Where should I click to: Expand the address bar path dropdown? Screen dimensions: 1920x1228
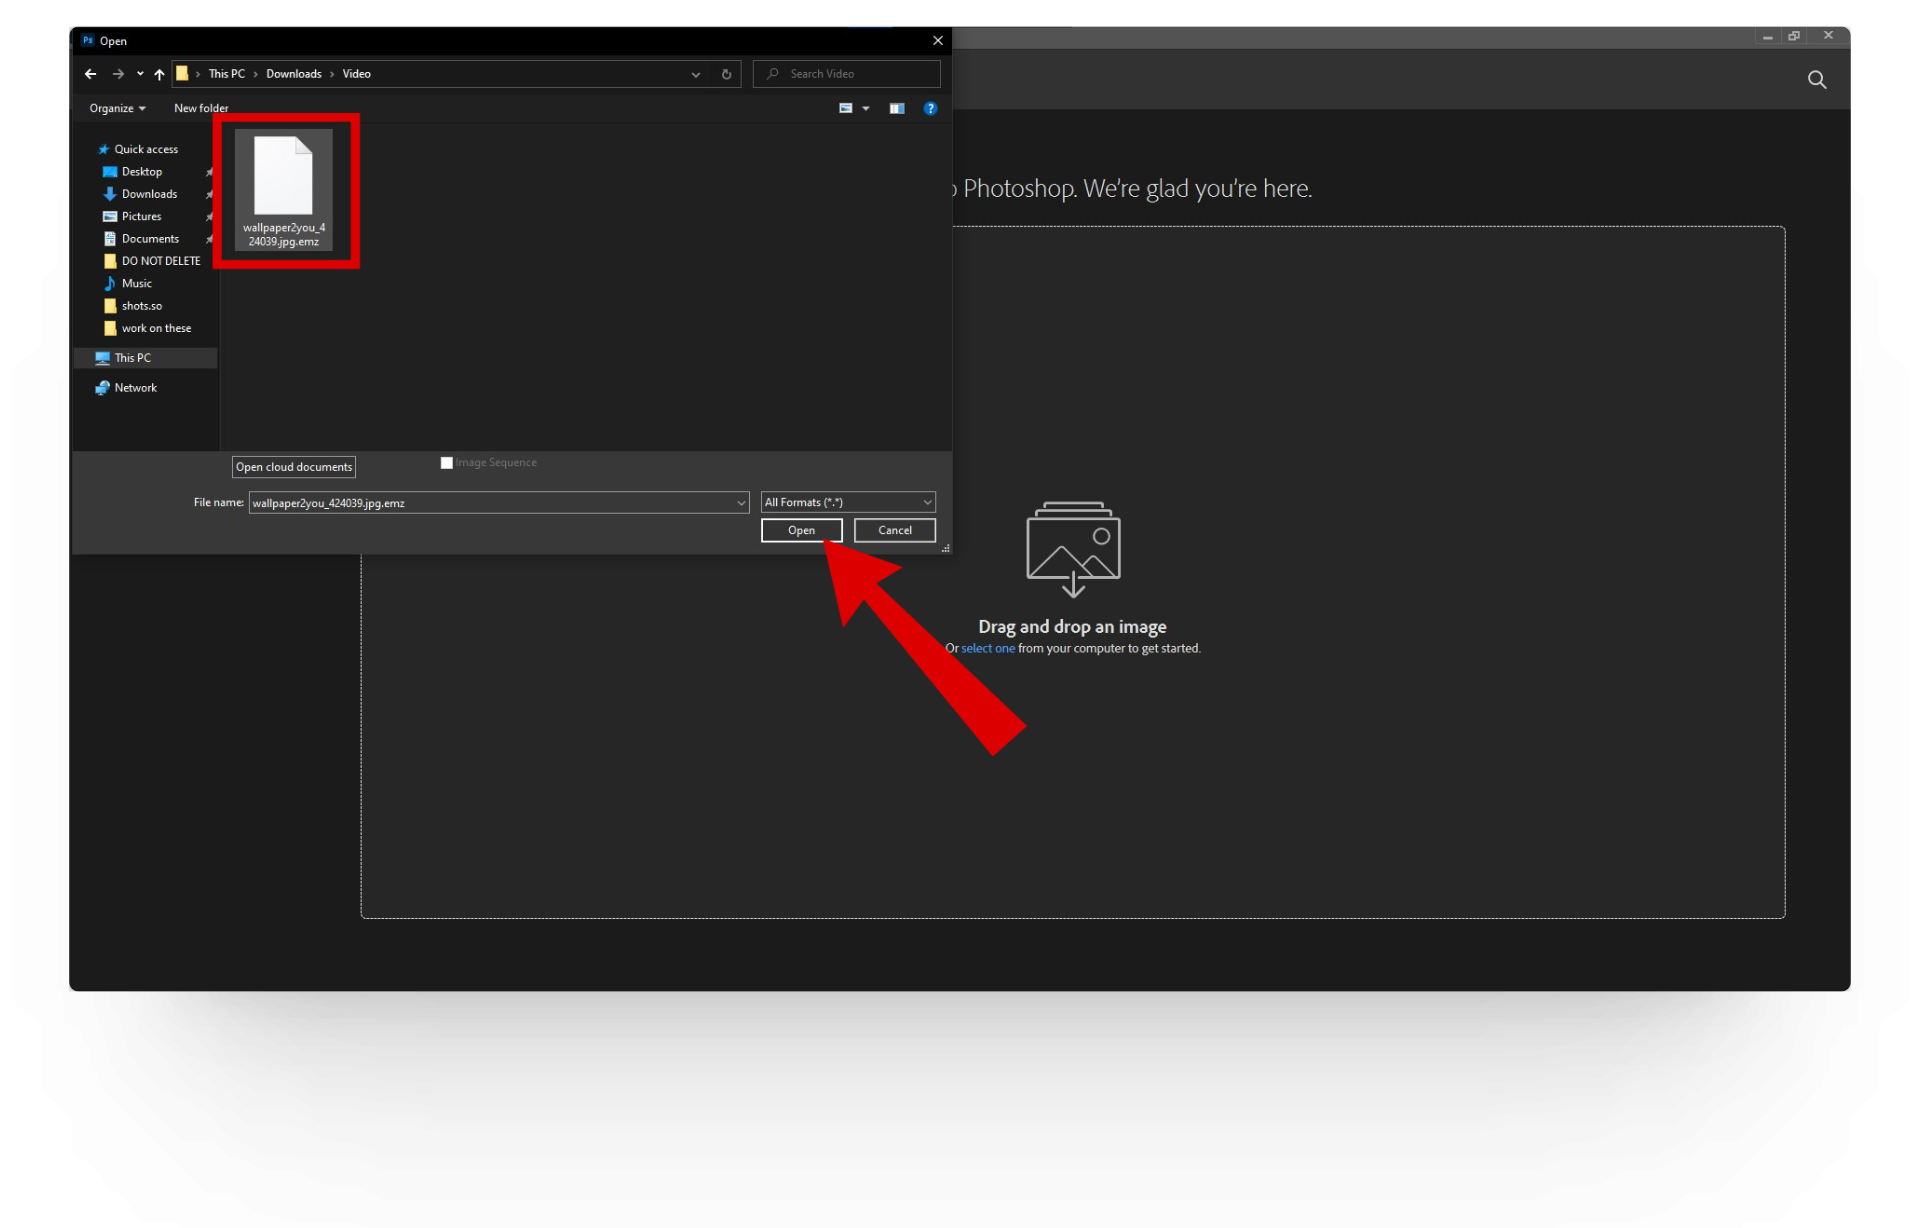[x=695, y=74]
